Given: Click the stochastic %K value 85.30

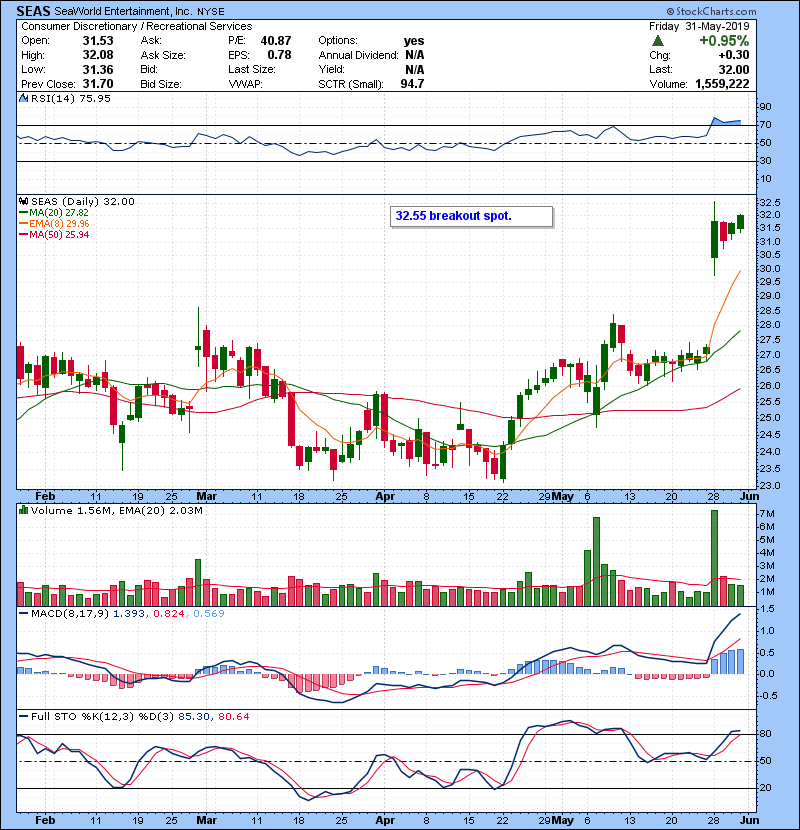Looking at the screenshot, I should tap(194, 716).
